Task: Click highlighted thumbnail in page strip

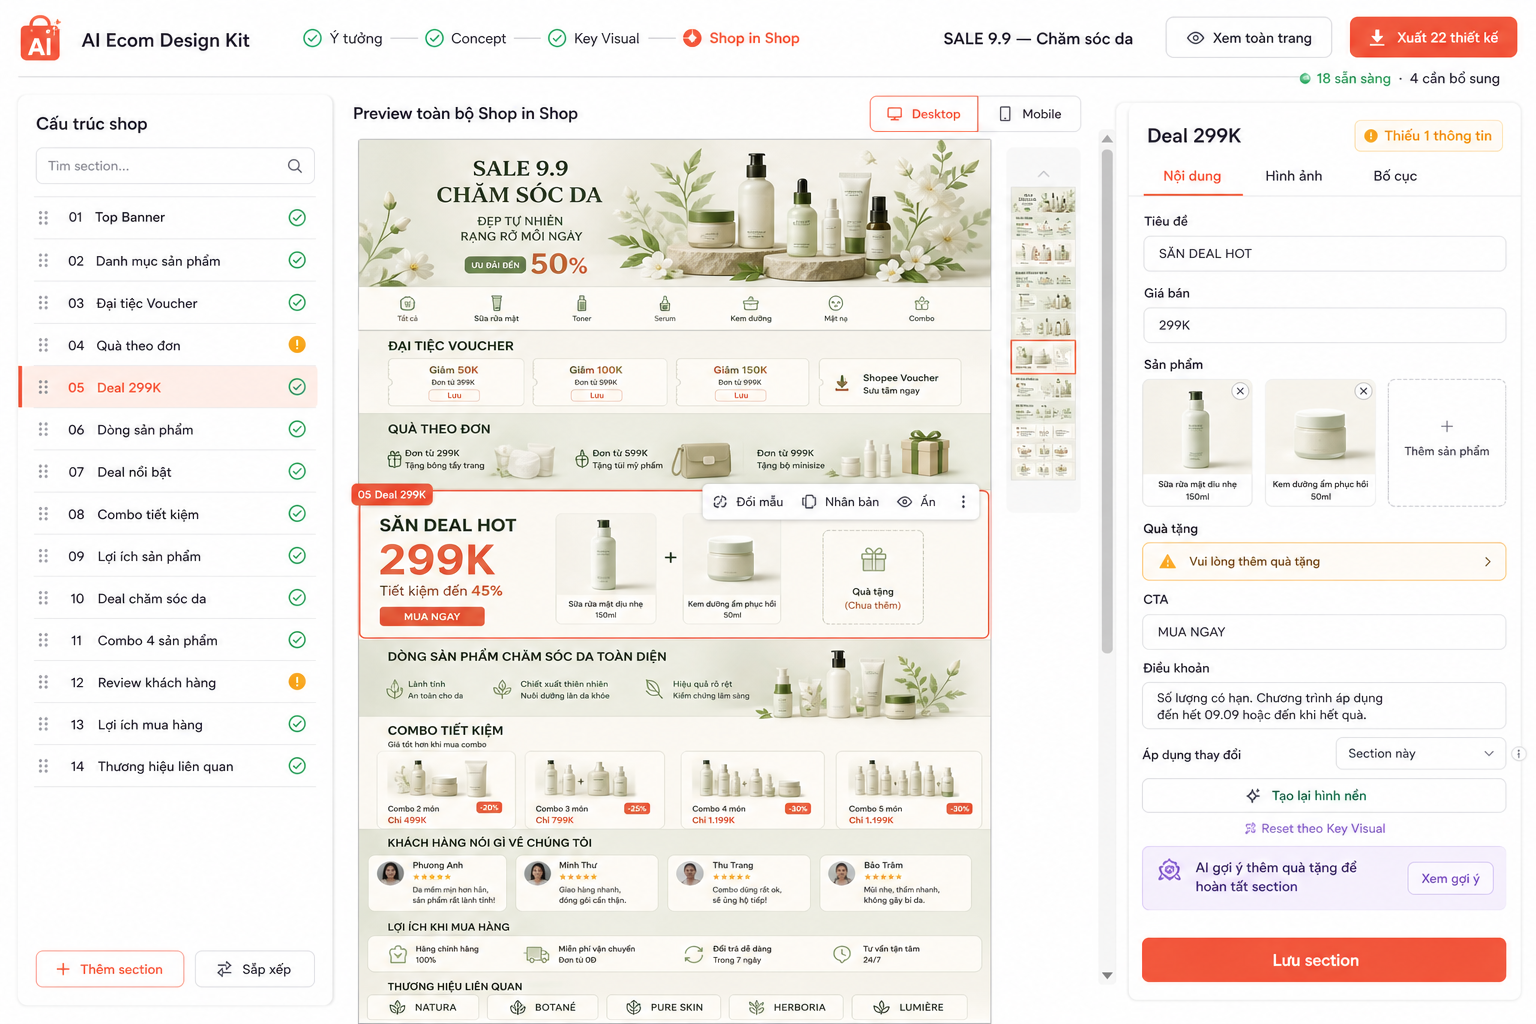Action: point(1043,357)
